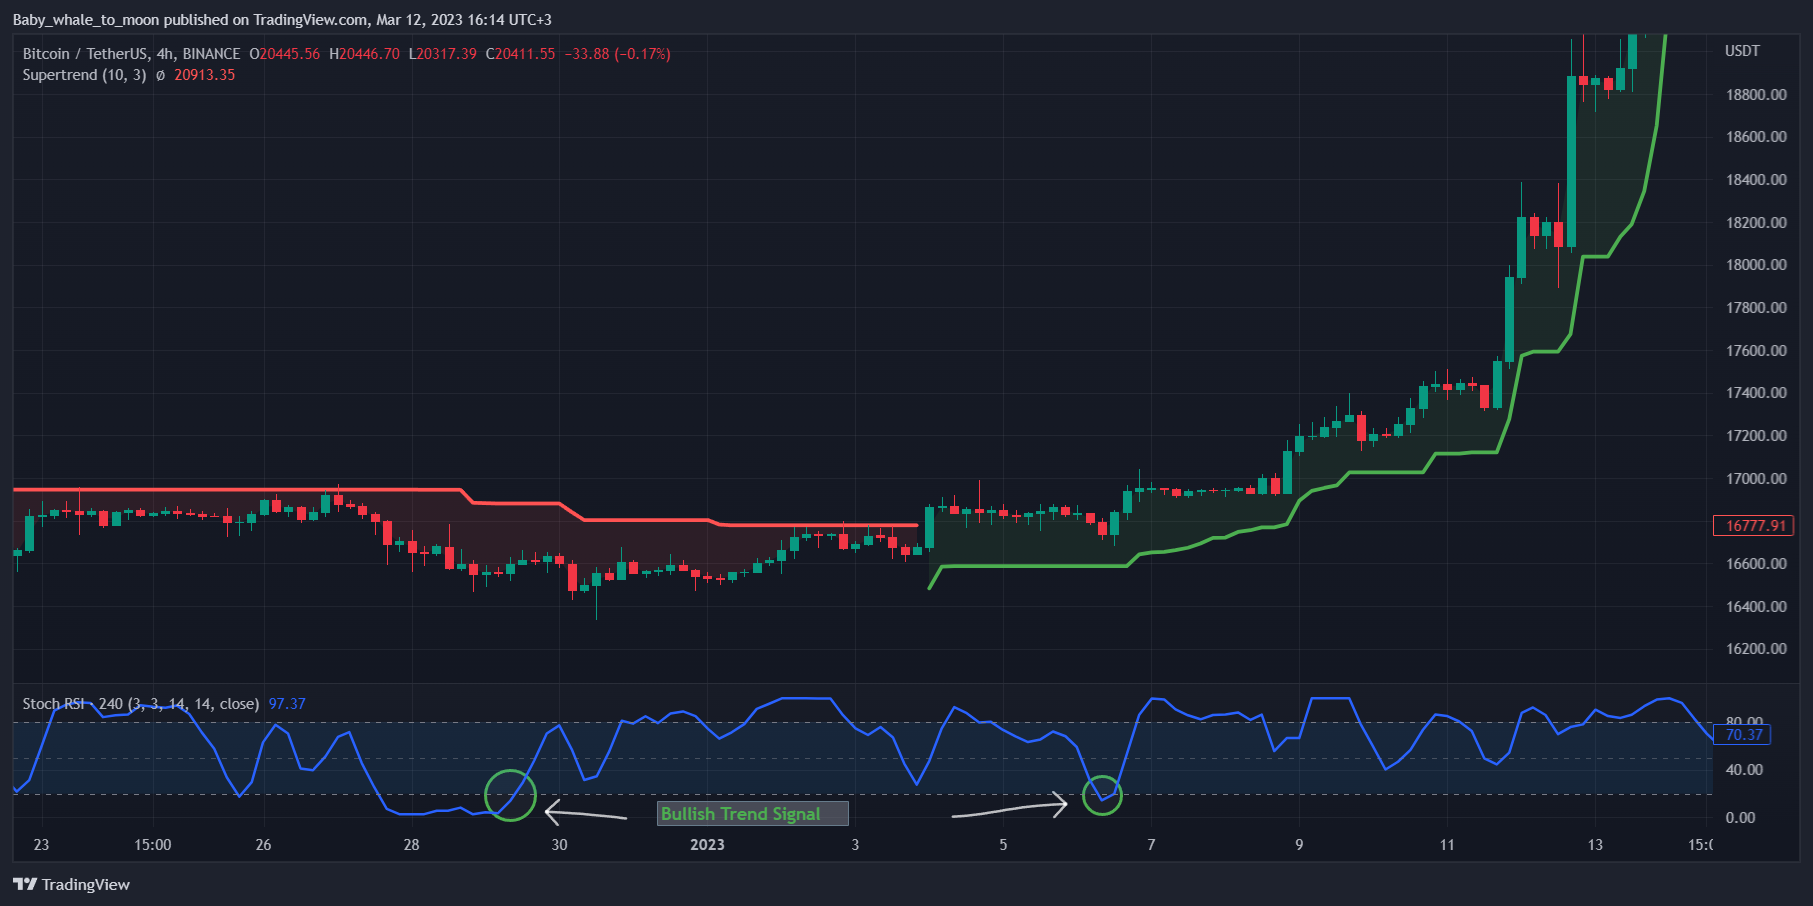Click the bold 2023 year label on time axis
The image size is (1813, 906).
click(x=707, y=845)
